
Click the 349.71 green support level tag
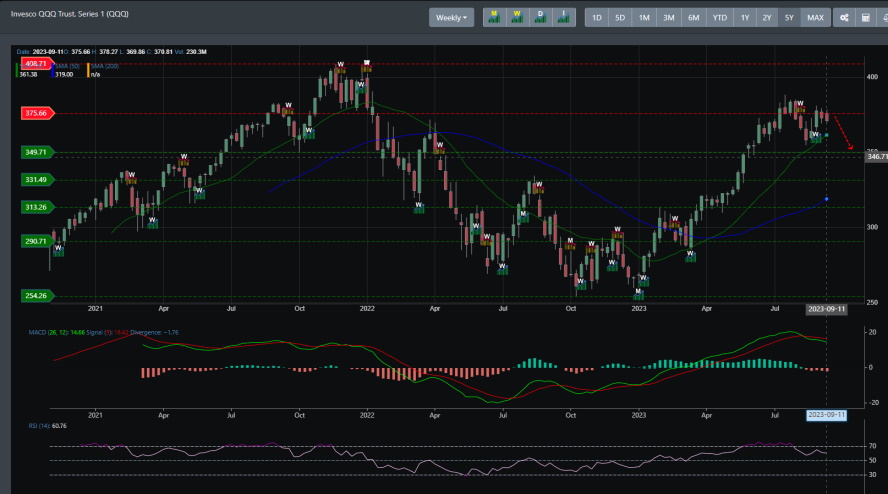pos(37,152)
